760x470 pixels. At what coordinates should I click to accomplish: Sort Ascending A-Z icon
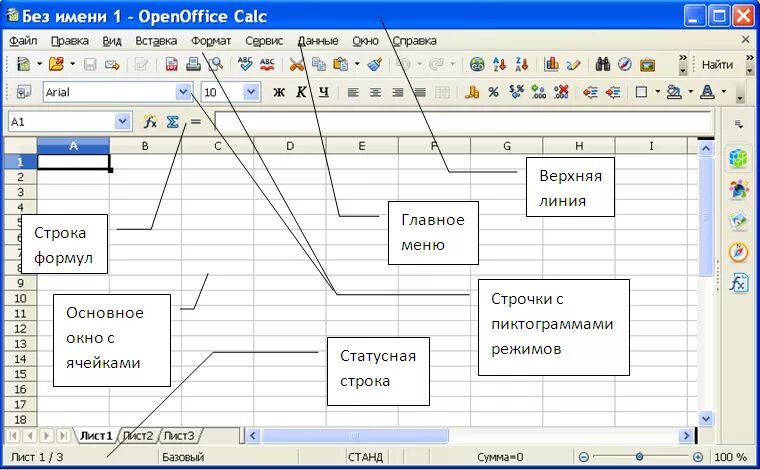coord(499,64)
